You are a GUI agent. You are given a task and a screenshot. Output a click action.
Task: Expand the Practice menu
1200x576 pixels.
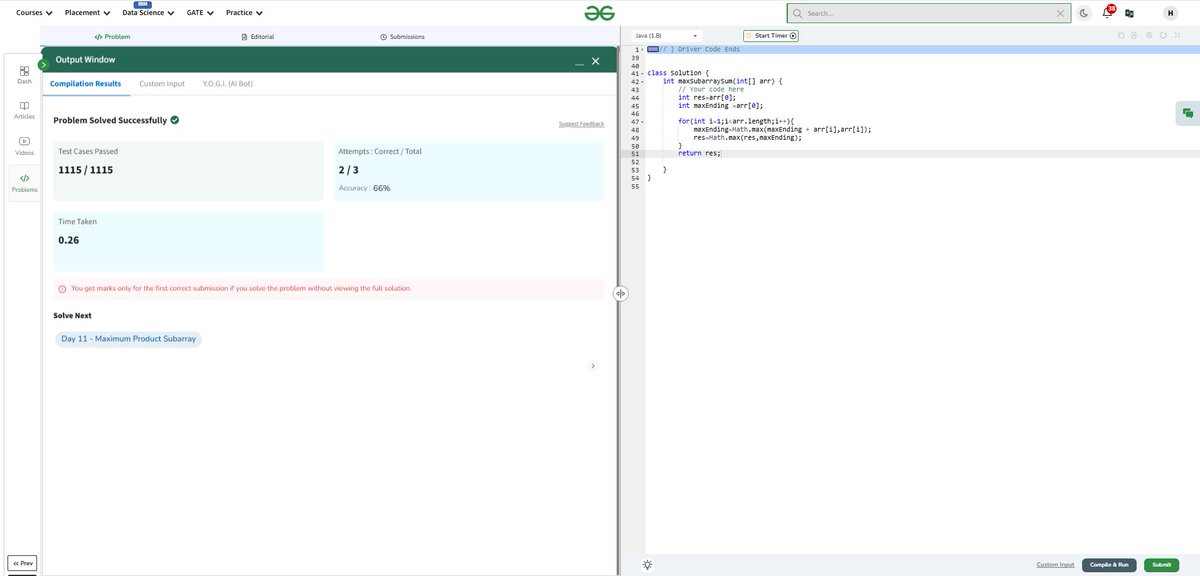click(244, 13)
